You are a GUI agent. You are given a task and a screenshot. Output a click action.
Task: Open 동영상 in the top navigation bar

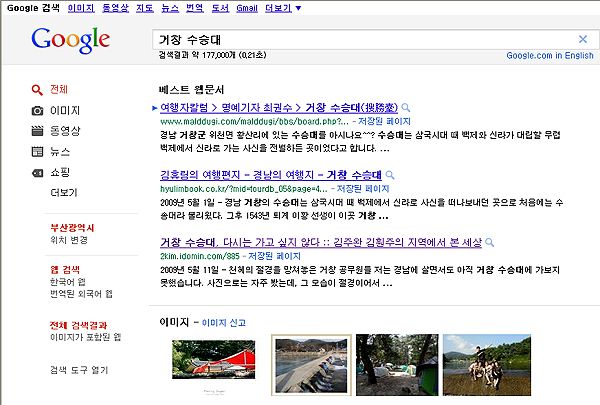(115, 8)
